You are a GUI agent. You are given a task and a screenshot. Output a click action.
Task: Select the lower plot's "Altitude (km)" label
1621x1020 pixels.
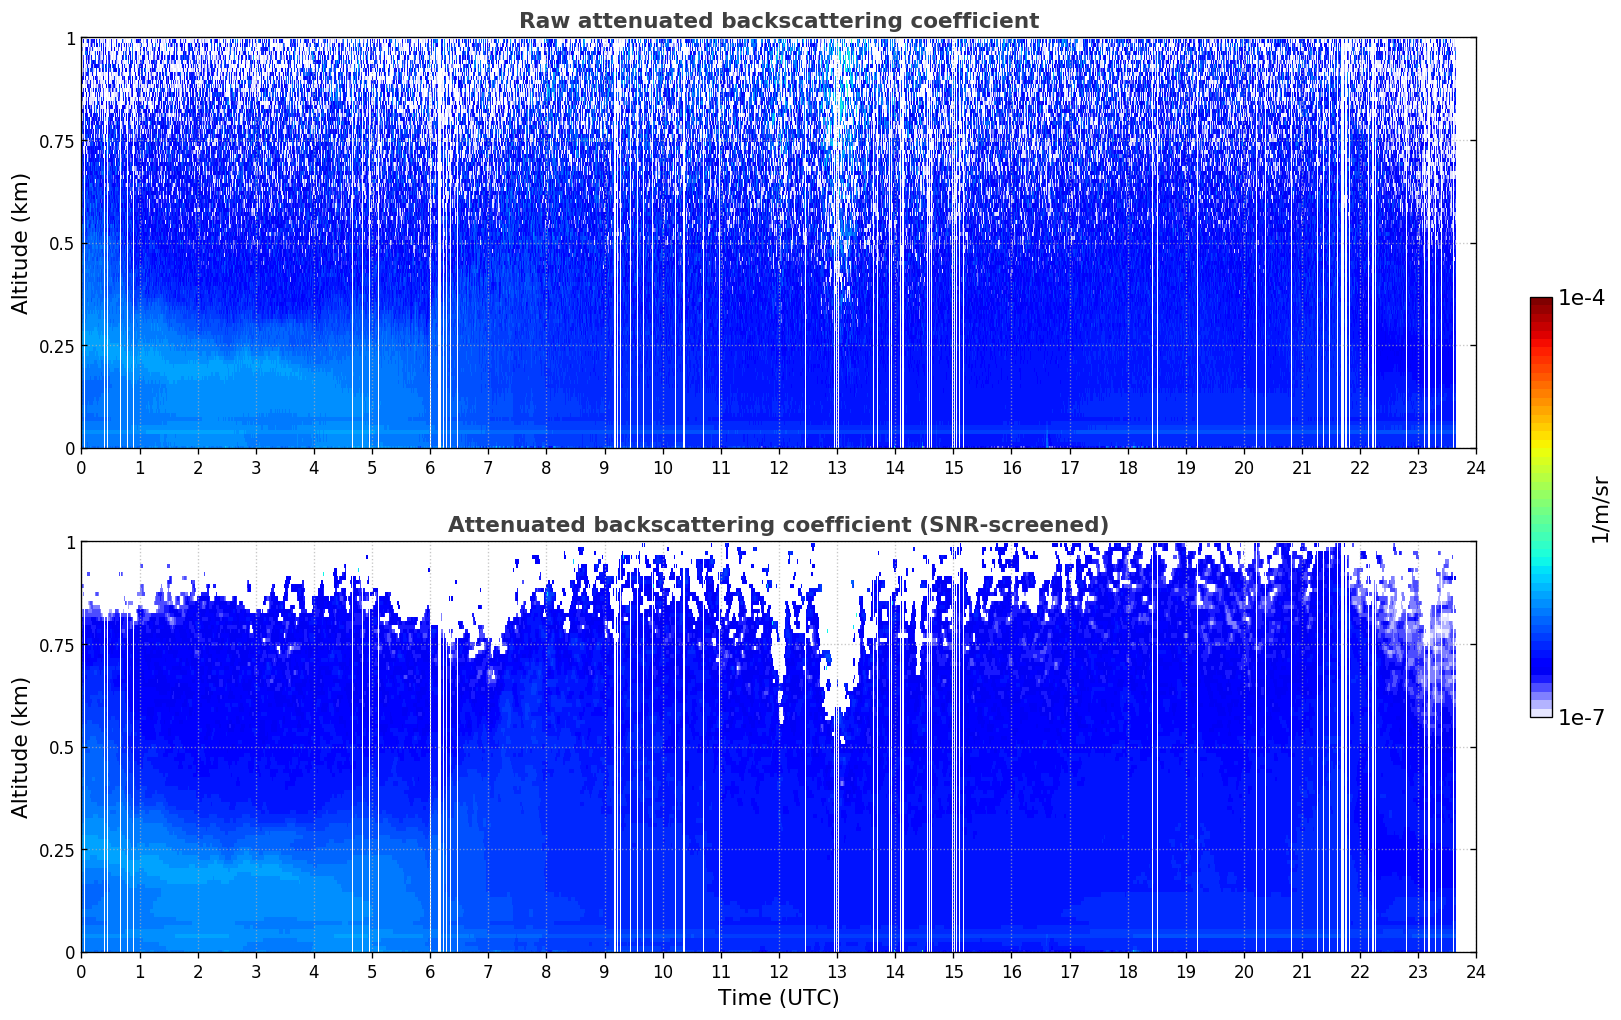pyautogui.click(x=21, y=747)
